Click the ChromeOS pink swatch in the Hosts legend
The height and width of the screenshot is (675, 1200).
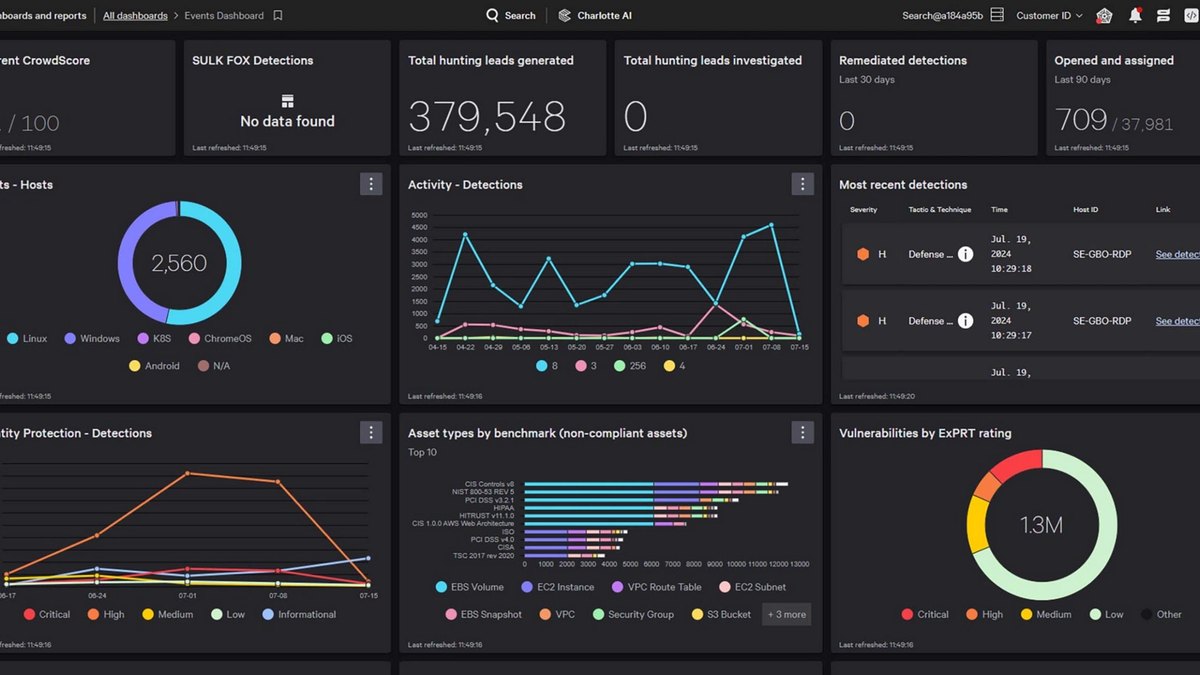pyautogui.click(x=195, y=339)
